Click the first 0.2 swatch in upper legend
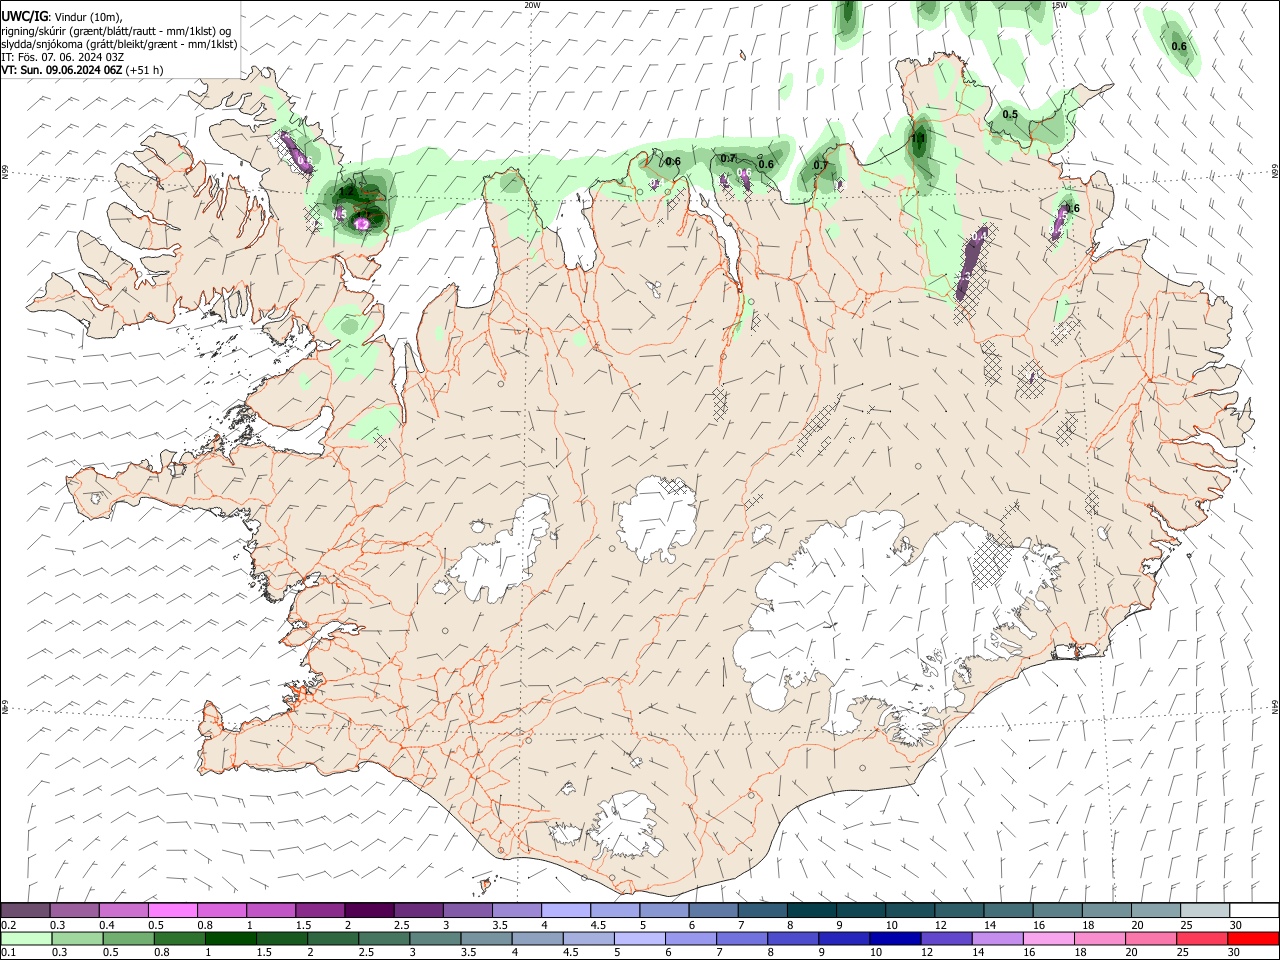Screen dimensions: 1280x960 coord(25,911)
